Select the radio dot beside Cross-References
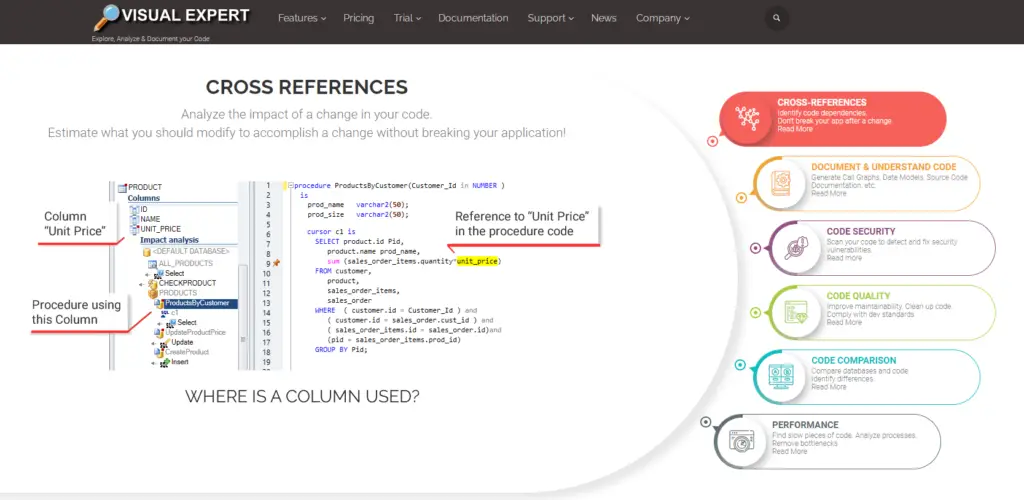1024x500 pixels. [712, 141]
